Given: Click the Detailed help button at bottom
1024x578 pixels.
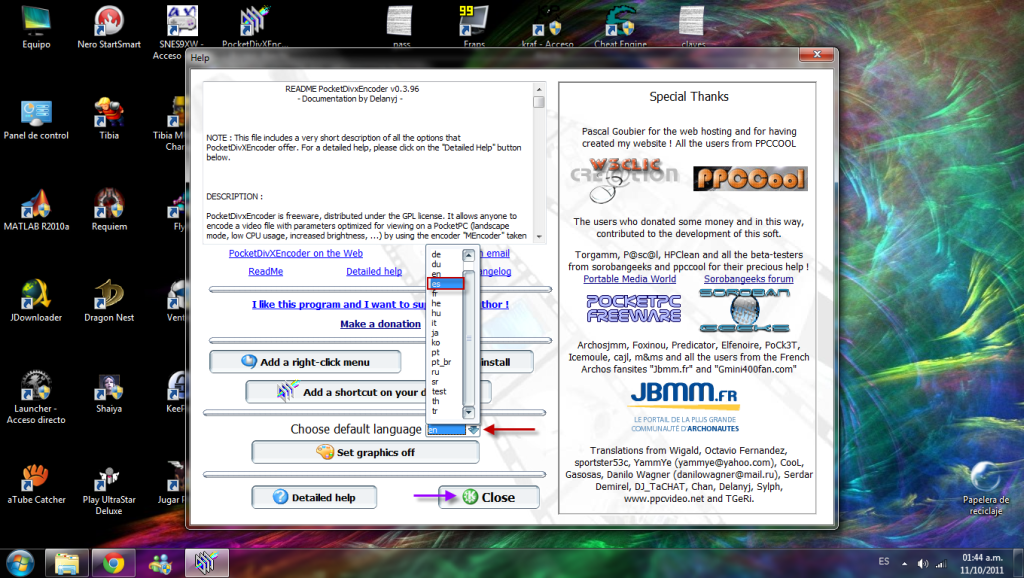Looking at the screenshot, I should coord(314,497).
